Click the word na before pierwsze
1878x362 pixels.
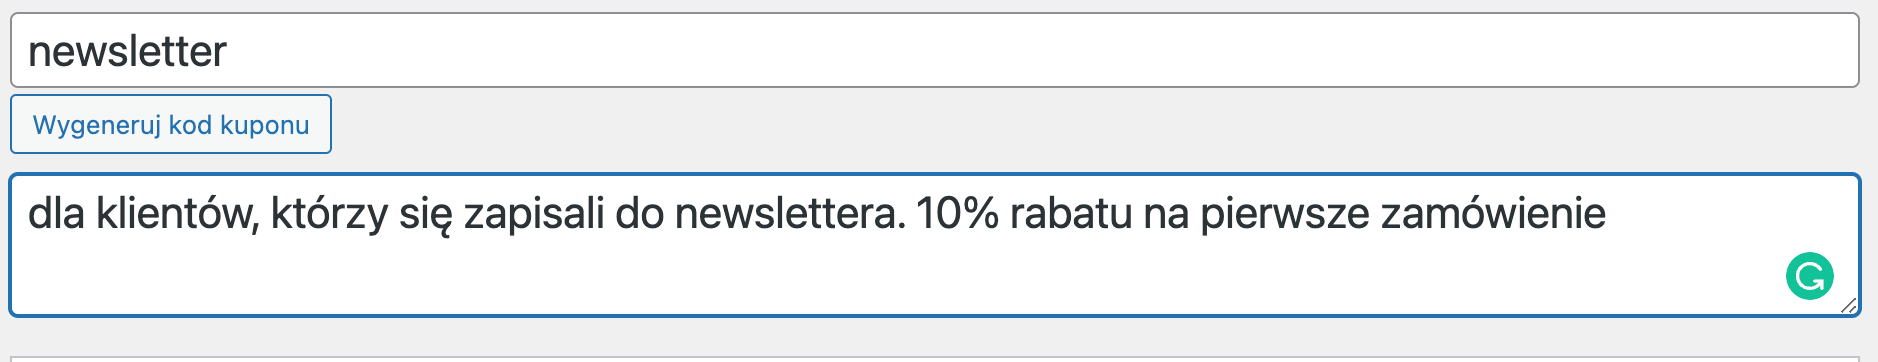(x=1166, y=213)
